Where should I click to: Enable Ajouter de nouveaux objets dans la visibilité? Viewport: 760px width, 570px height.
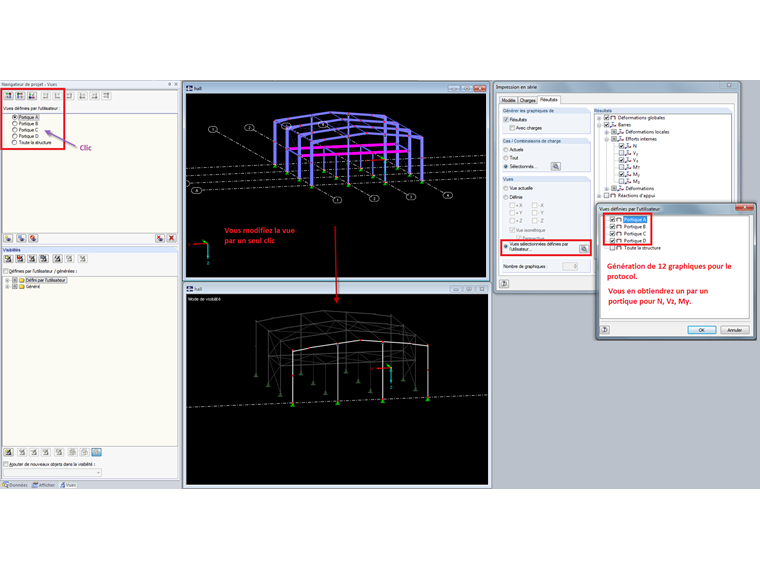pyautogui.click(x=6, y=464)
